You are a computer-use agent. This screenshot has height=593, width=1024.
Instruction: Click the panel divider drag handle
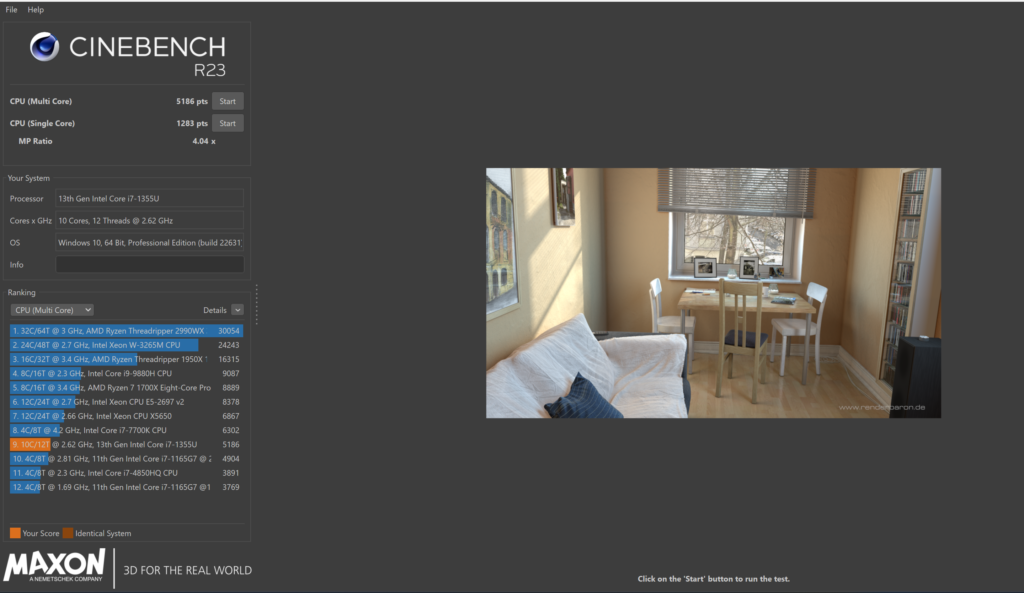(x=257, y=298)
